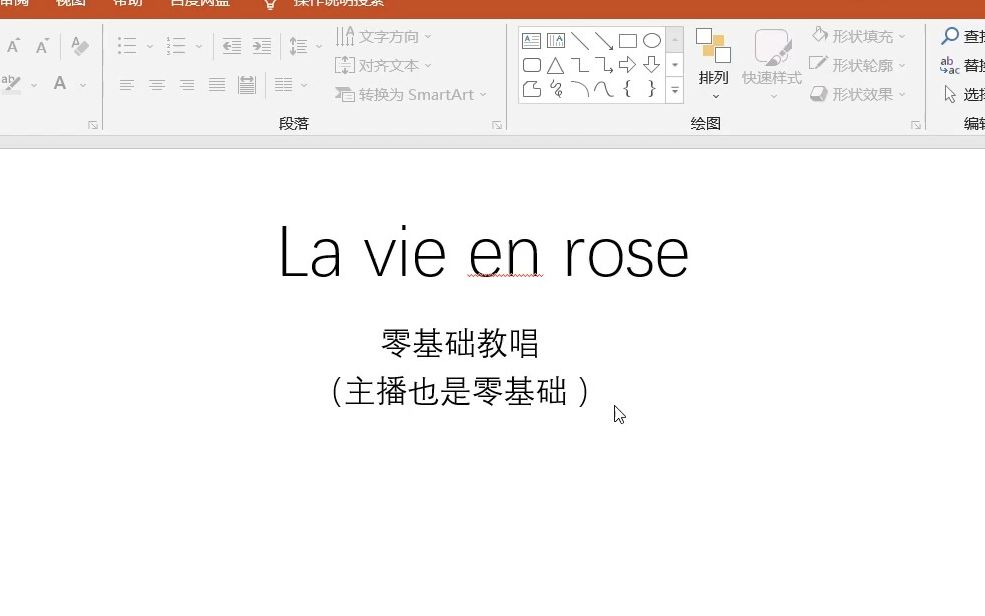
Task: Apply bullet list formatting
Action: [127, 46]
